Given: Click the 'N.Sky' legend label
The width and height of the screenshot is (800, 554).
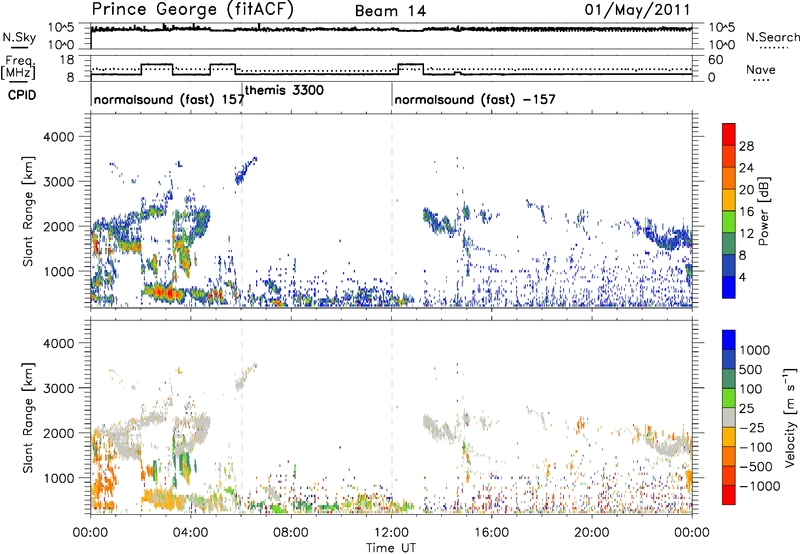Looking at the screenshot, I should [19, 37].
